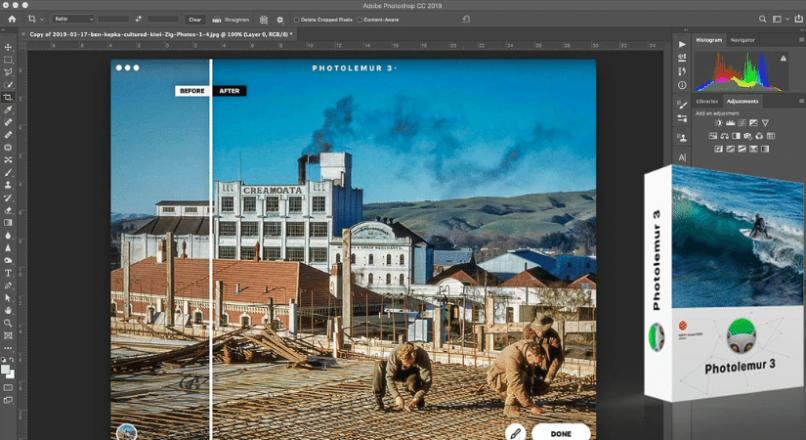
Task: Add a Brightness/Contrast adjustment
Action: pos(719,123)
